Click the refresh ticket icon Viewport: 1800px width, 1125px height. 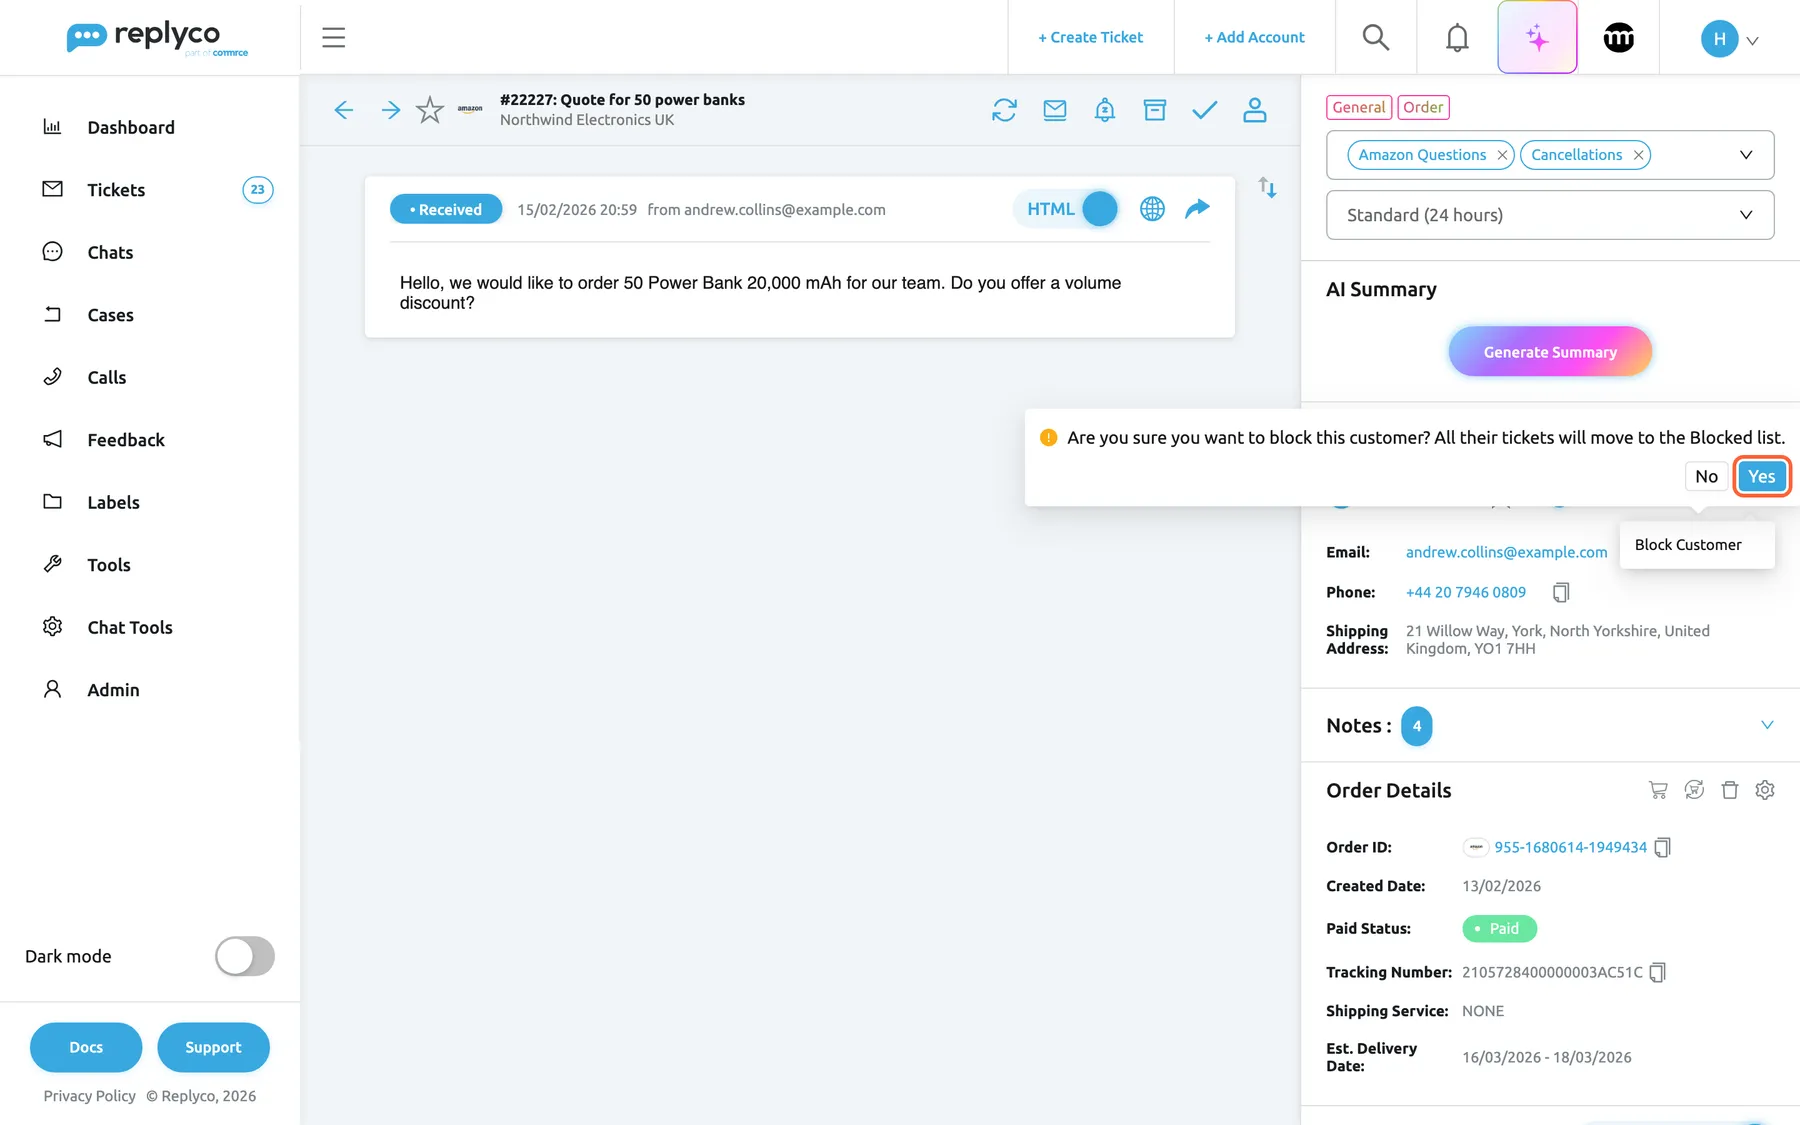(1004, 110)
